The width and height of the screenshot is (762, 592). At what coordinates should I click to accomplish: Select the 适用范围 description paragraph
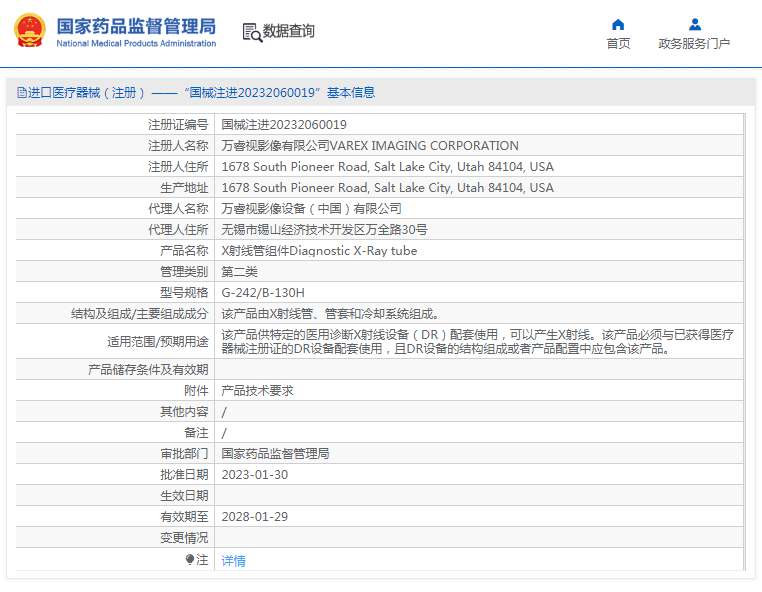(x=478, y=342)
